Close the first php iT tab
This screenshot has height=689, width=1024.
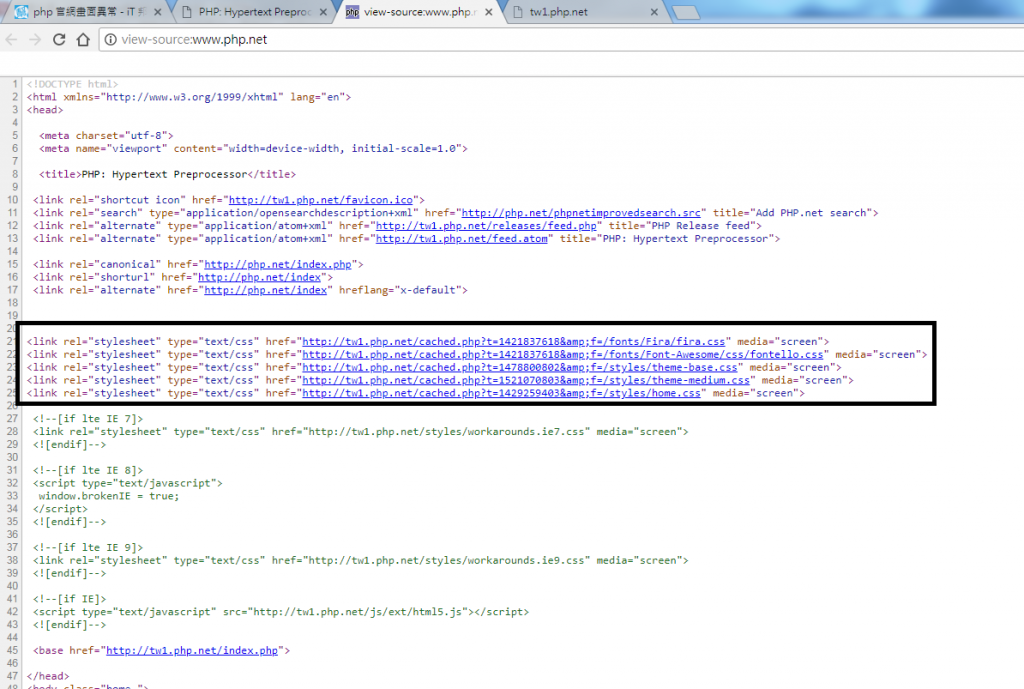click(157, 12)
